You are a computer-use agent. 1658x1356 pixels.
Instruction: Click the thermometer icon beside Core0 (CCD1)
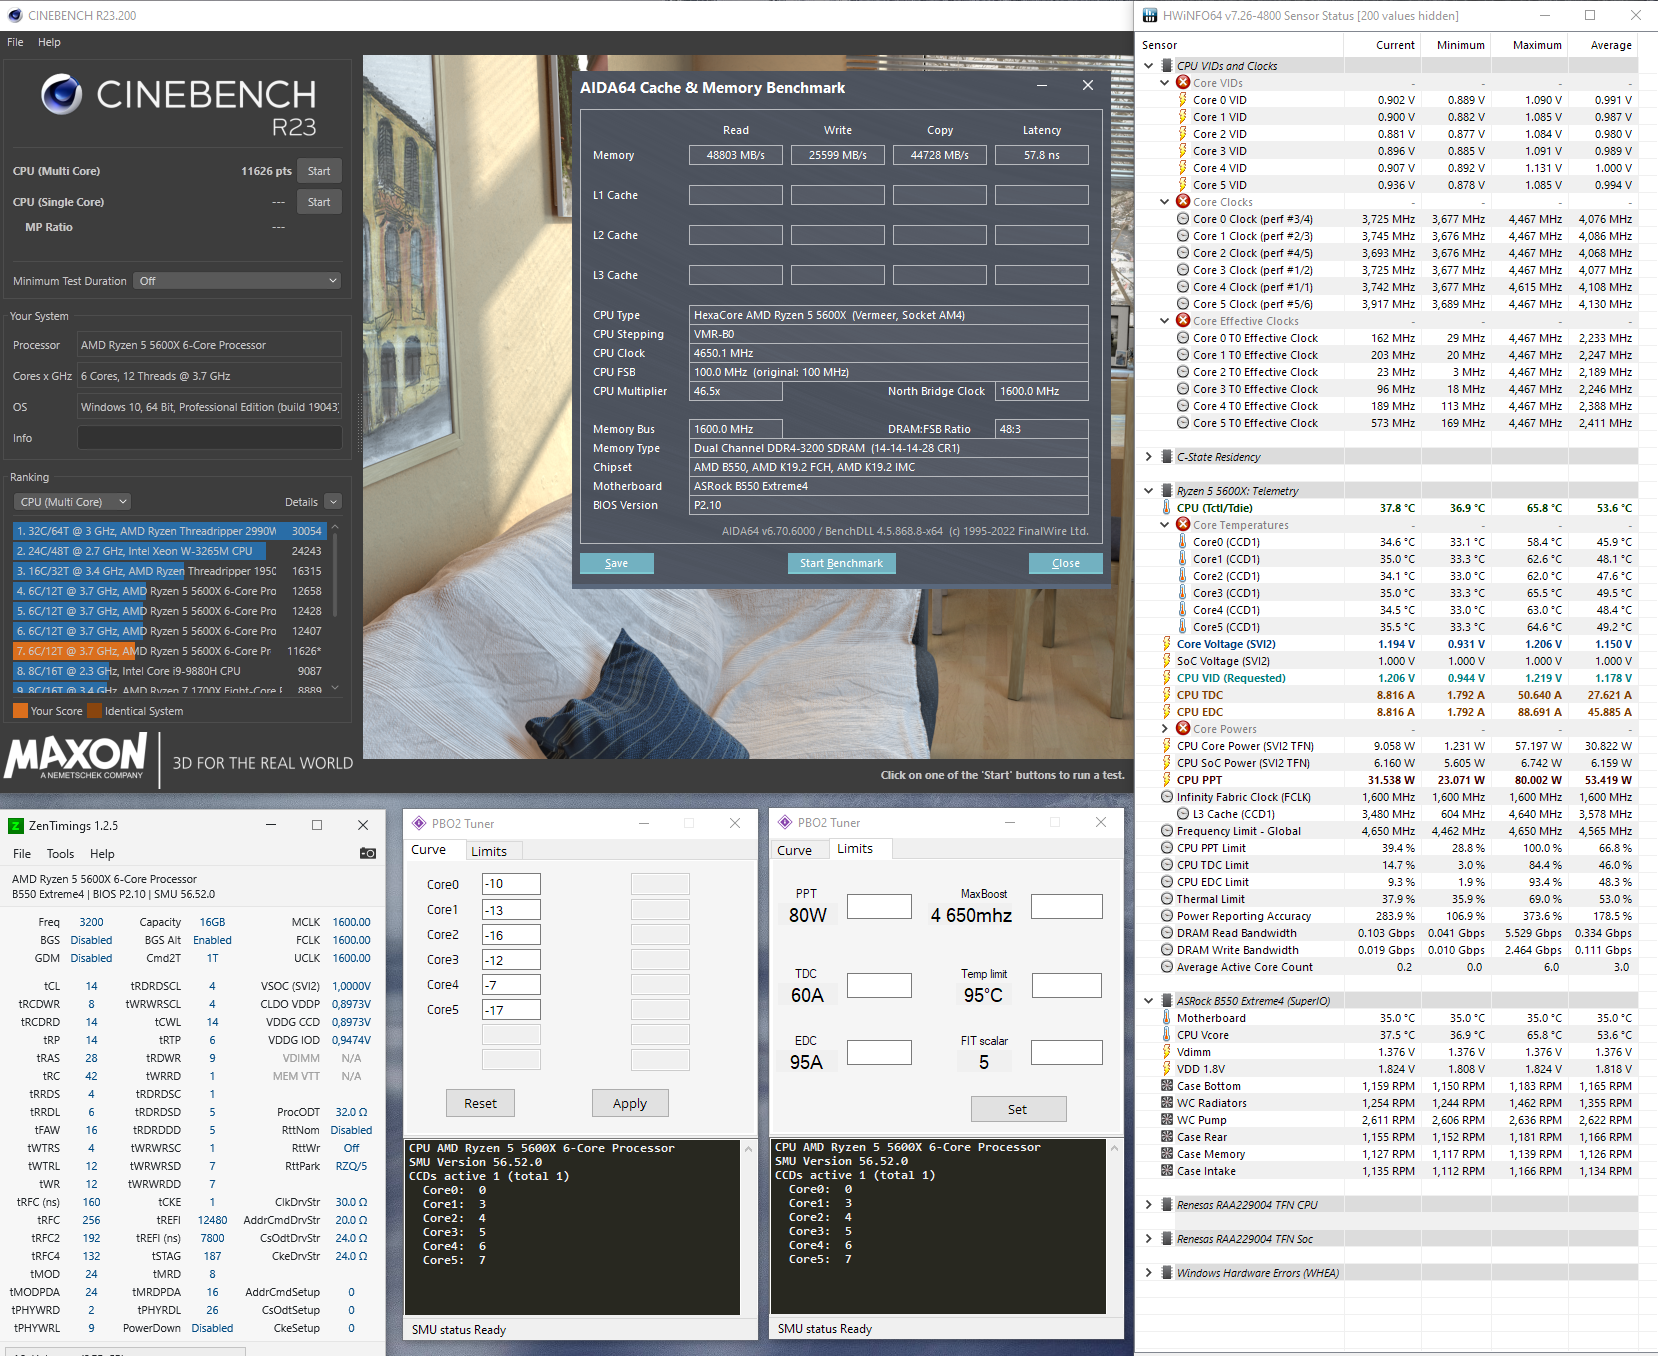[1183, 542]
